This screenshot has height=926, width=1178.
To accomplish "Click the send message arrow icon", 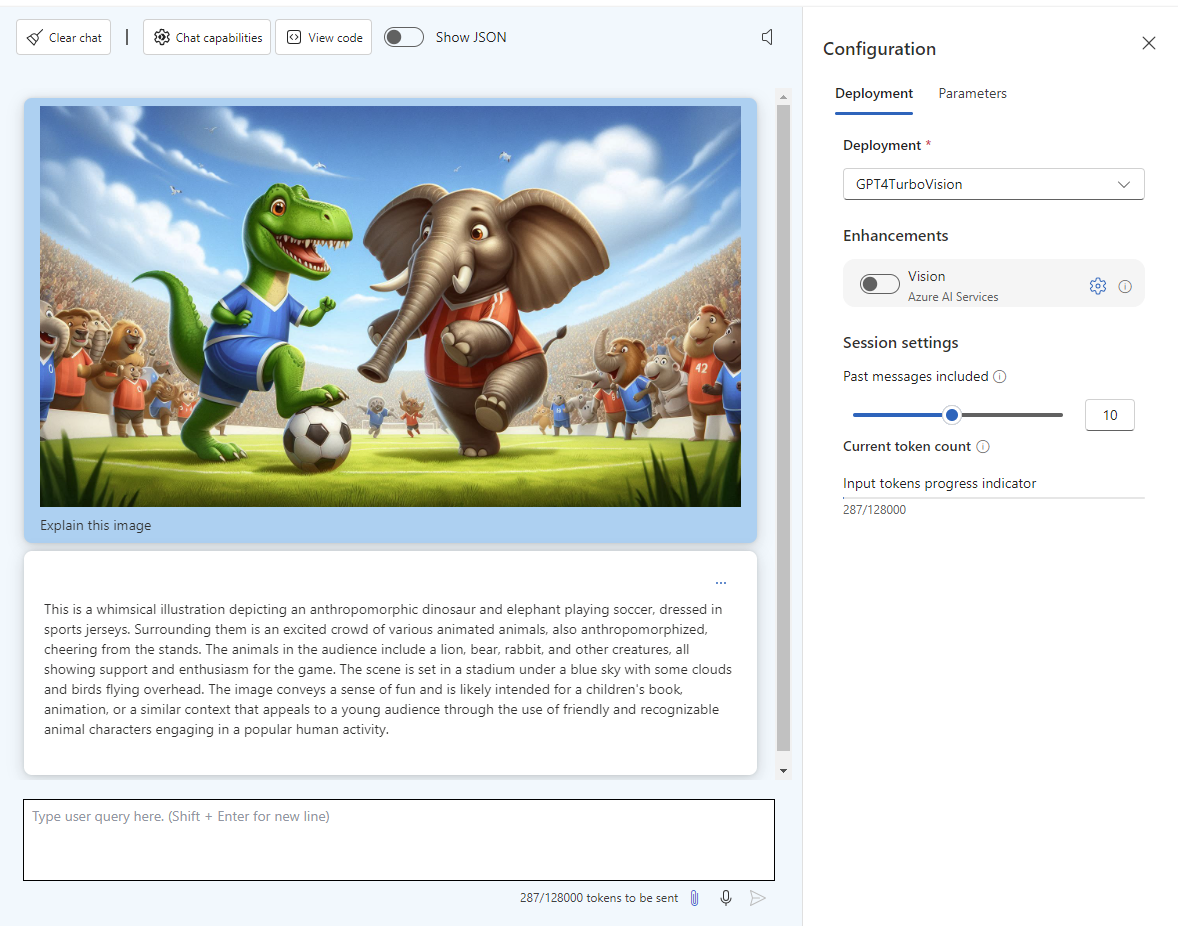I will [758, 898].
